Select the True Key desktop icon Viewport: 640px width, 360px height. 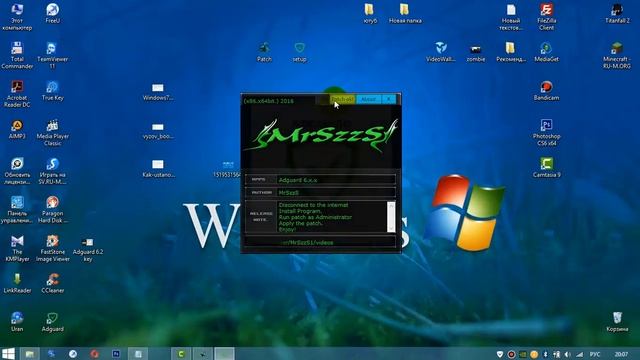[52, 90]
